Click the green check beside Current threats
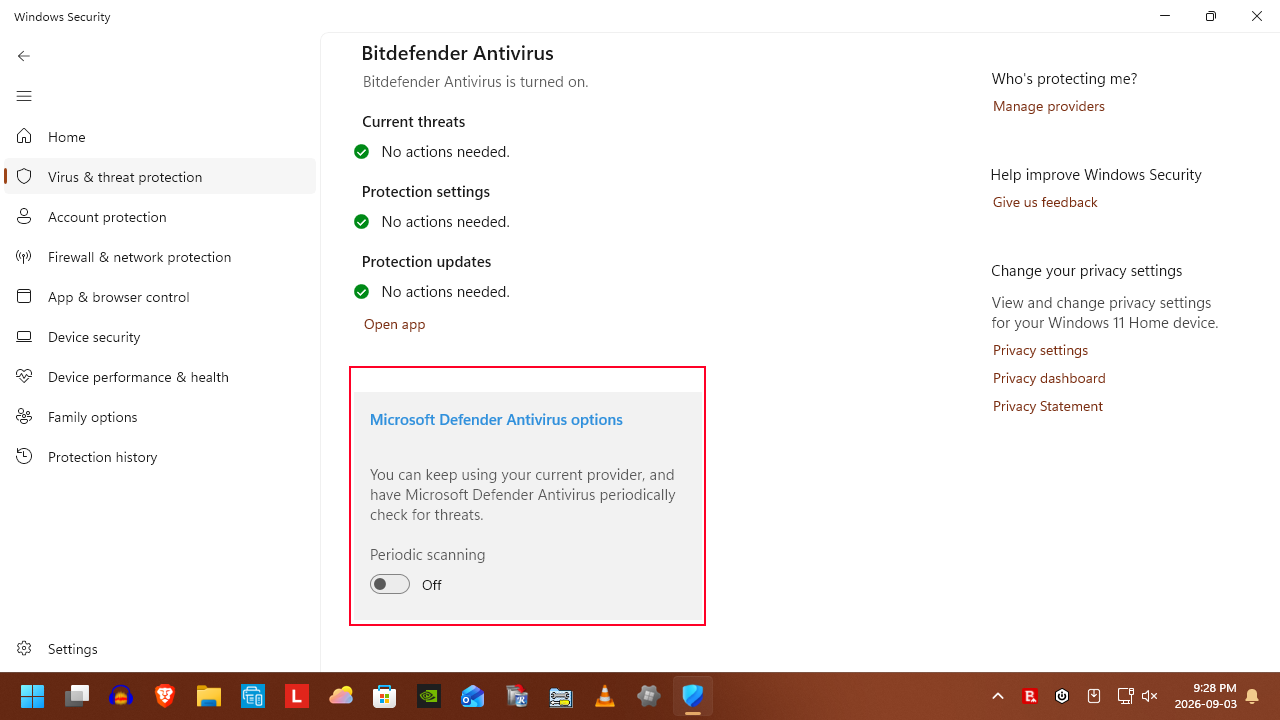 (362, 152)
